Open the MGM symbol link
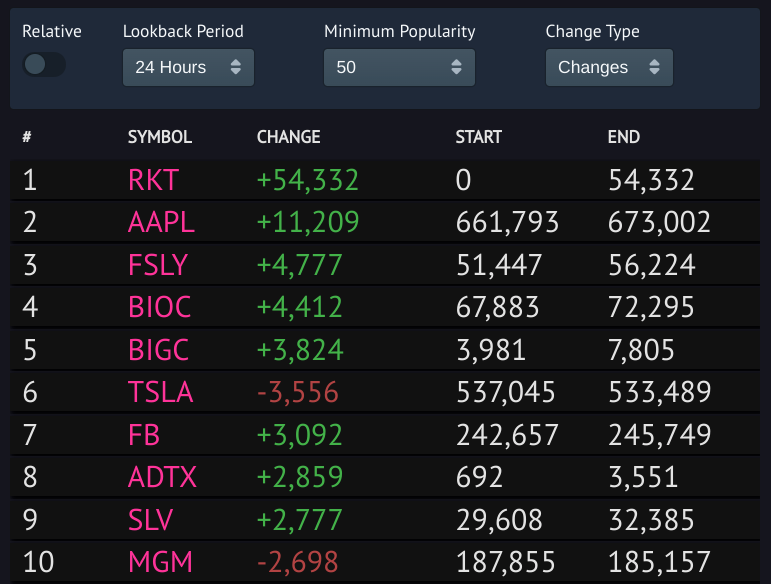The height and width of the screenshot is (584, 771). (x=160, y=562)
